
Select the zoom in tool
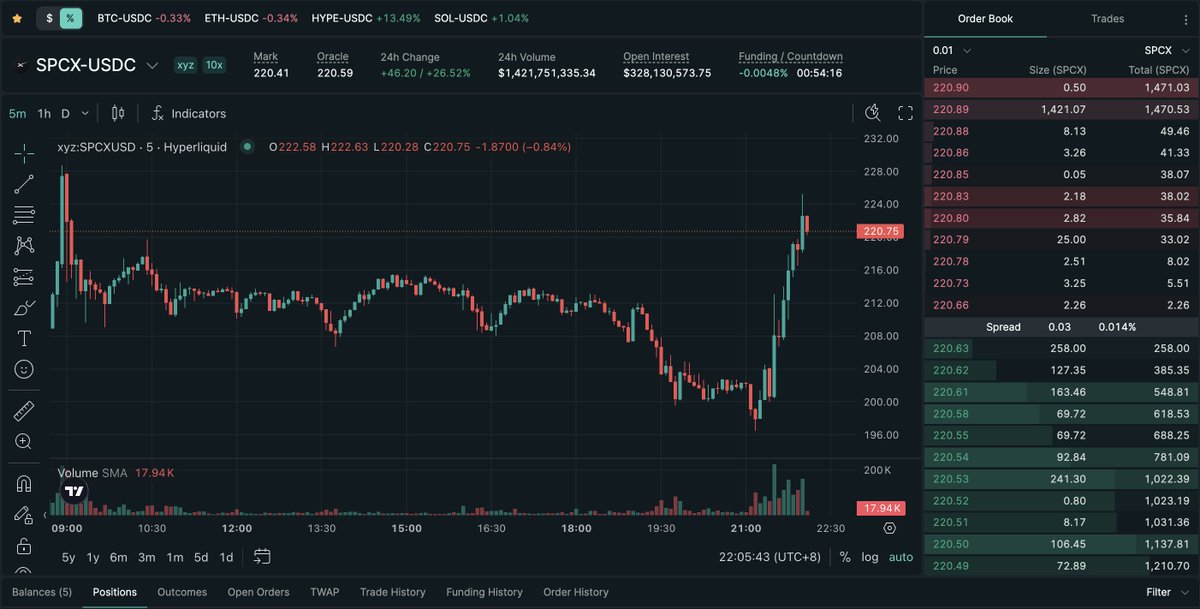(24, 442)
